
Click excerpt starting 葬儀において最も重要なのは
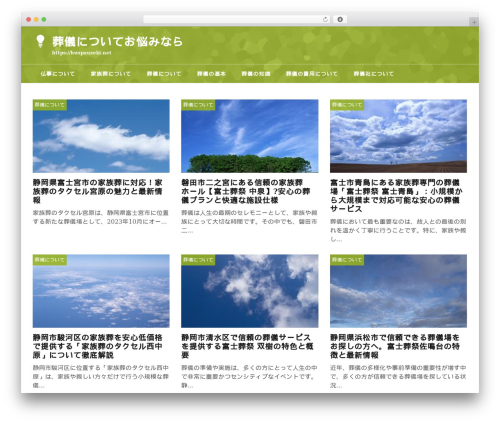(x=398, y=230)
